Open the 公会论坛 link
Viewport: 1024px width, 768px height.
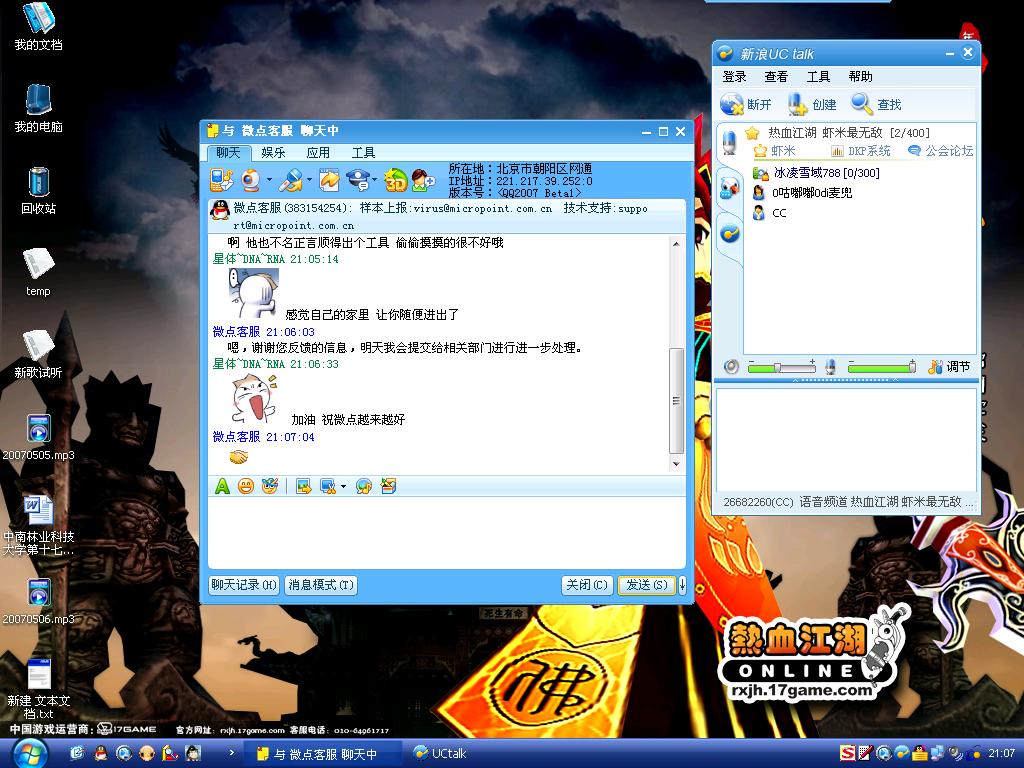[x=940, y=151]
